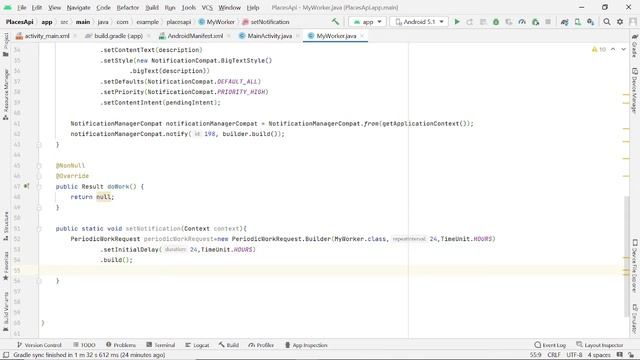Click the Attach Debugger to Android Process icon
640x360 pixels.
pos(535,22)
